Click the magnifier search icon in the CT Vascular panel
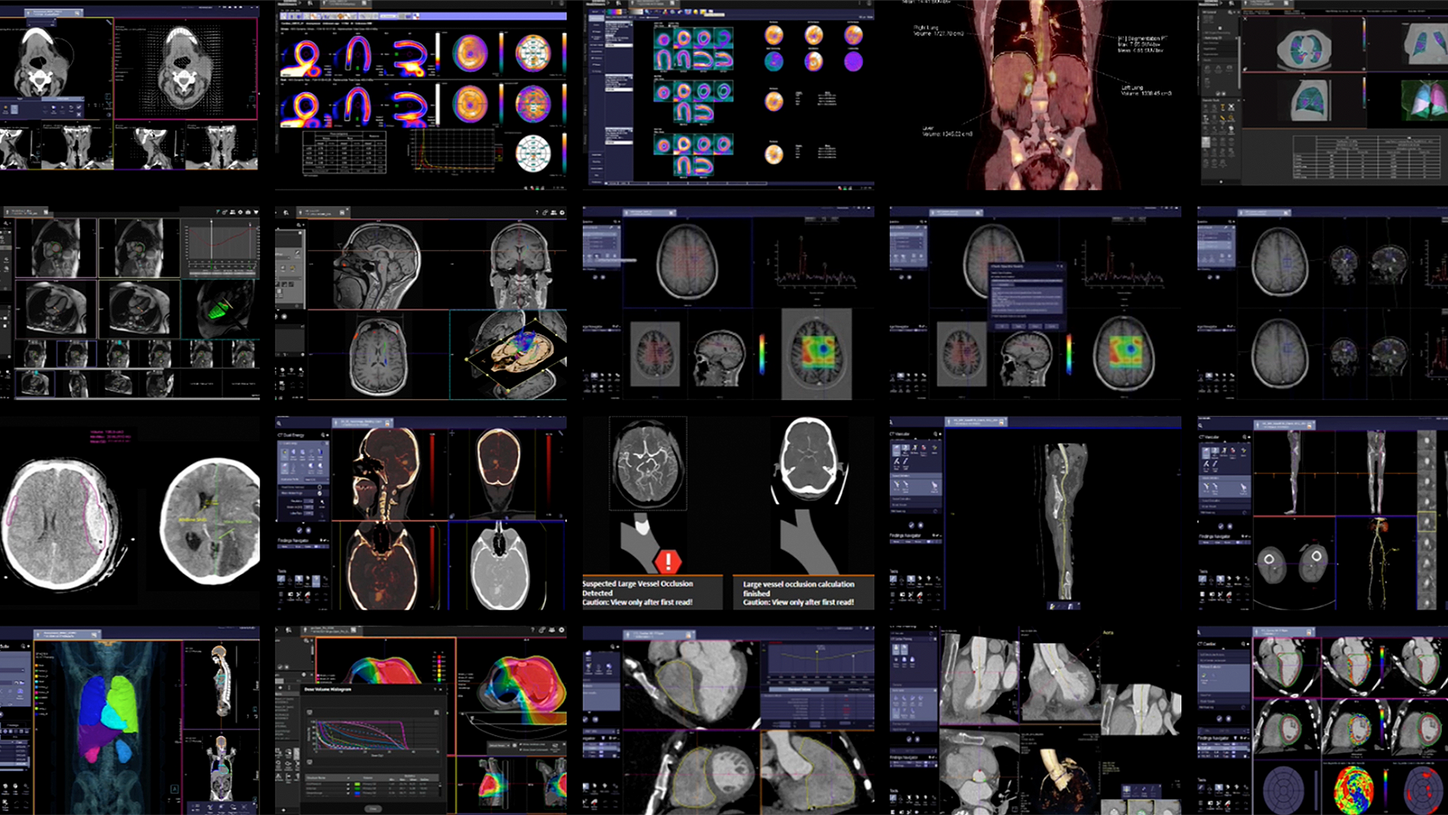This screenshot has height=815, width=1448. (935, 433)
